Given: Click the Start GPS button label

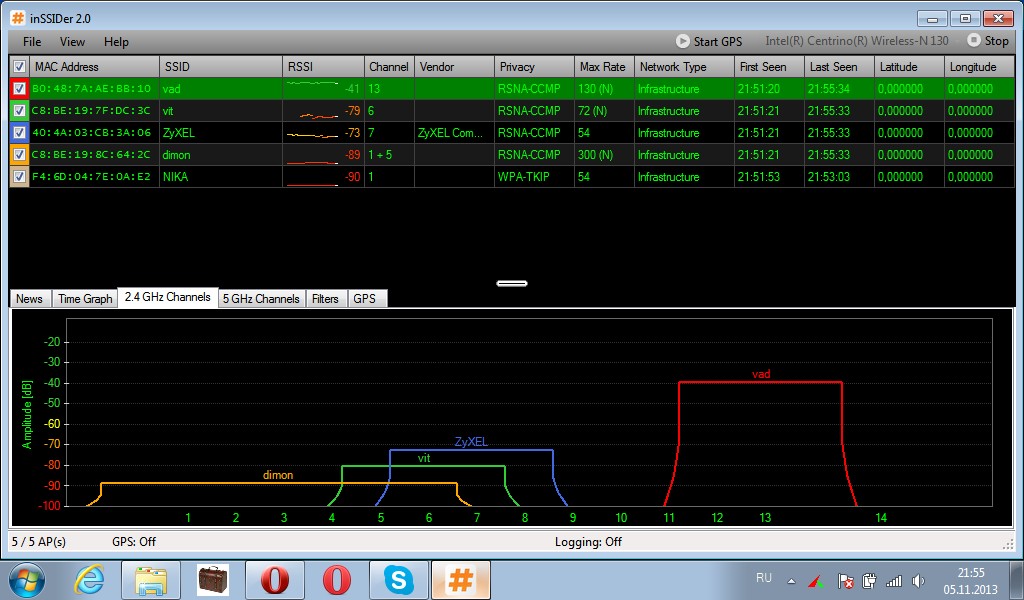Looking at the screenshot, I should [x=718, y=42].
